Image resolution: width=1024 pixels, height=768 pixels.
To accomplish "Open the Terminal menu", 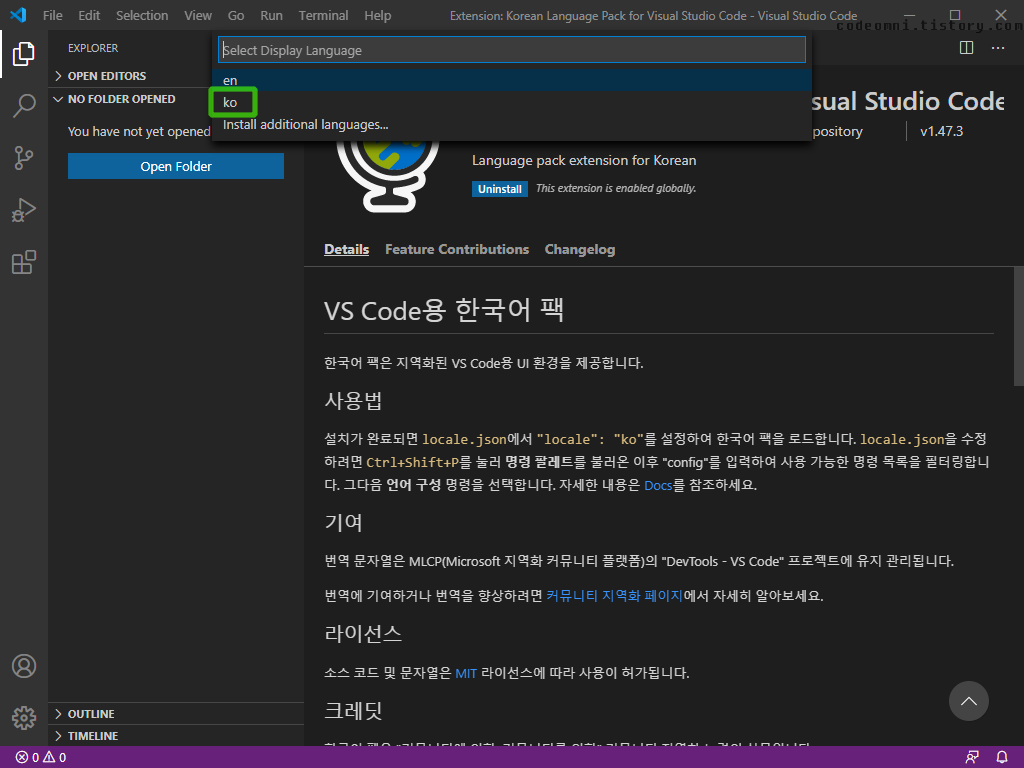I will (x=323, y=15).
